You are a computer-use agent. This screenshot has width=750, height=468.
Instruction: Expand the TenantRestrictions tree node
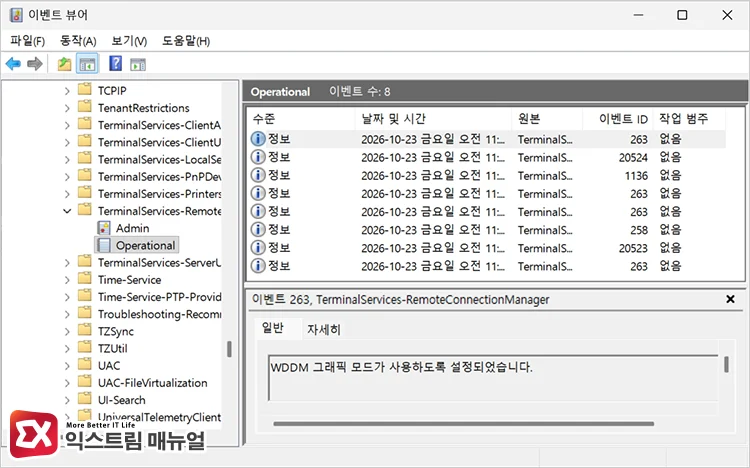[x=67, y=108]
